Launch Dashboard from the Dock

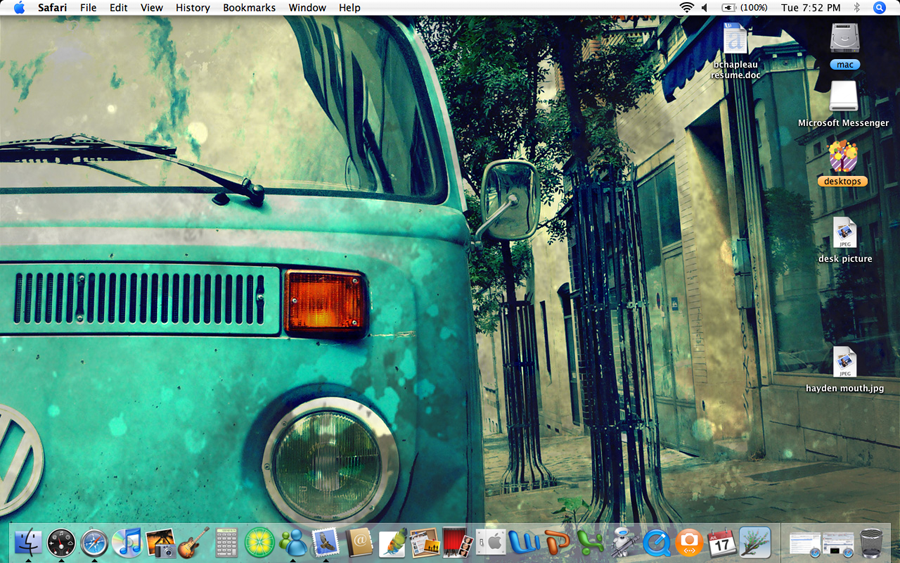pyautogui.click(x=61, y=542)
